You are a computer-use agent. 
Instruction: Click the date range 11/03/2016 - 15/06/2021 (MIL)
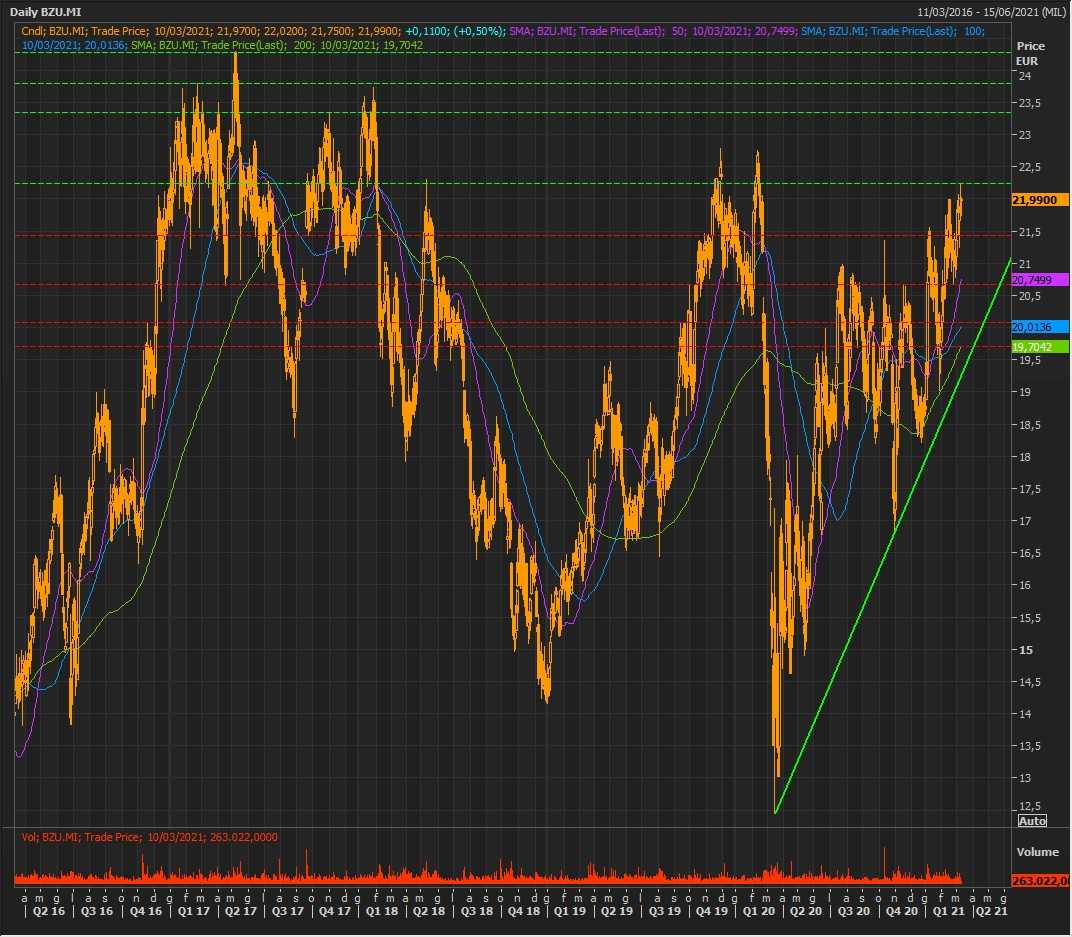click(991, 12)
